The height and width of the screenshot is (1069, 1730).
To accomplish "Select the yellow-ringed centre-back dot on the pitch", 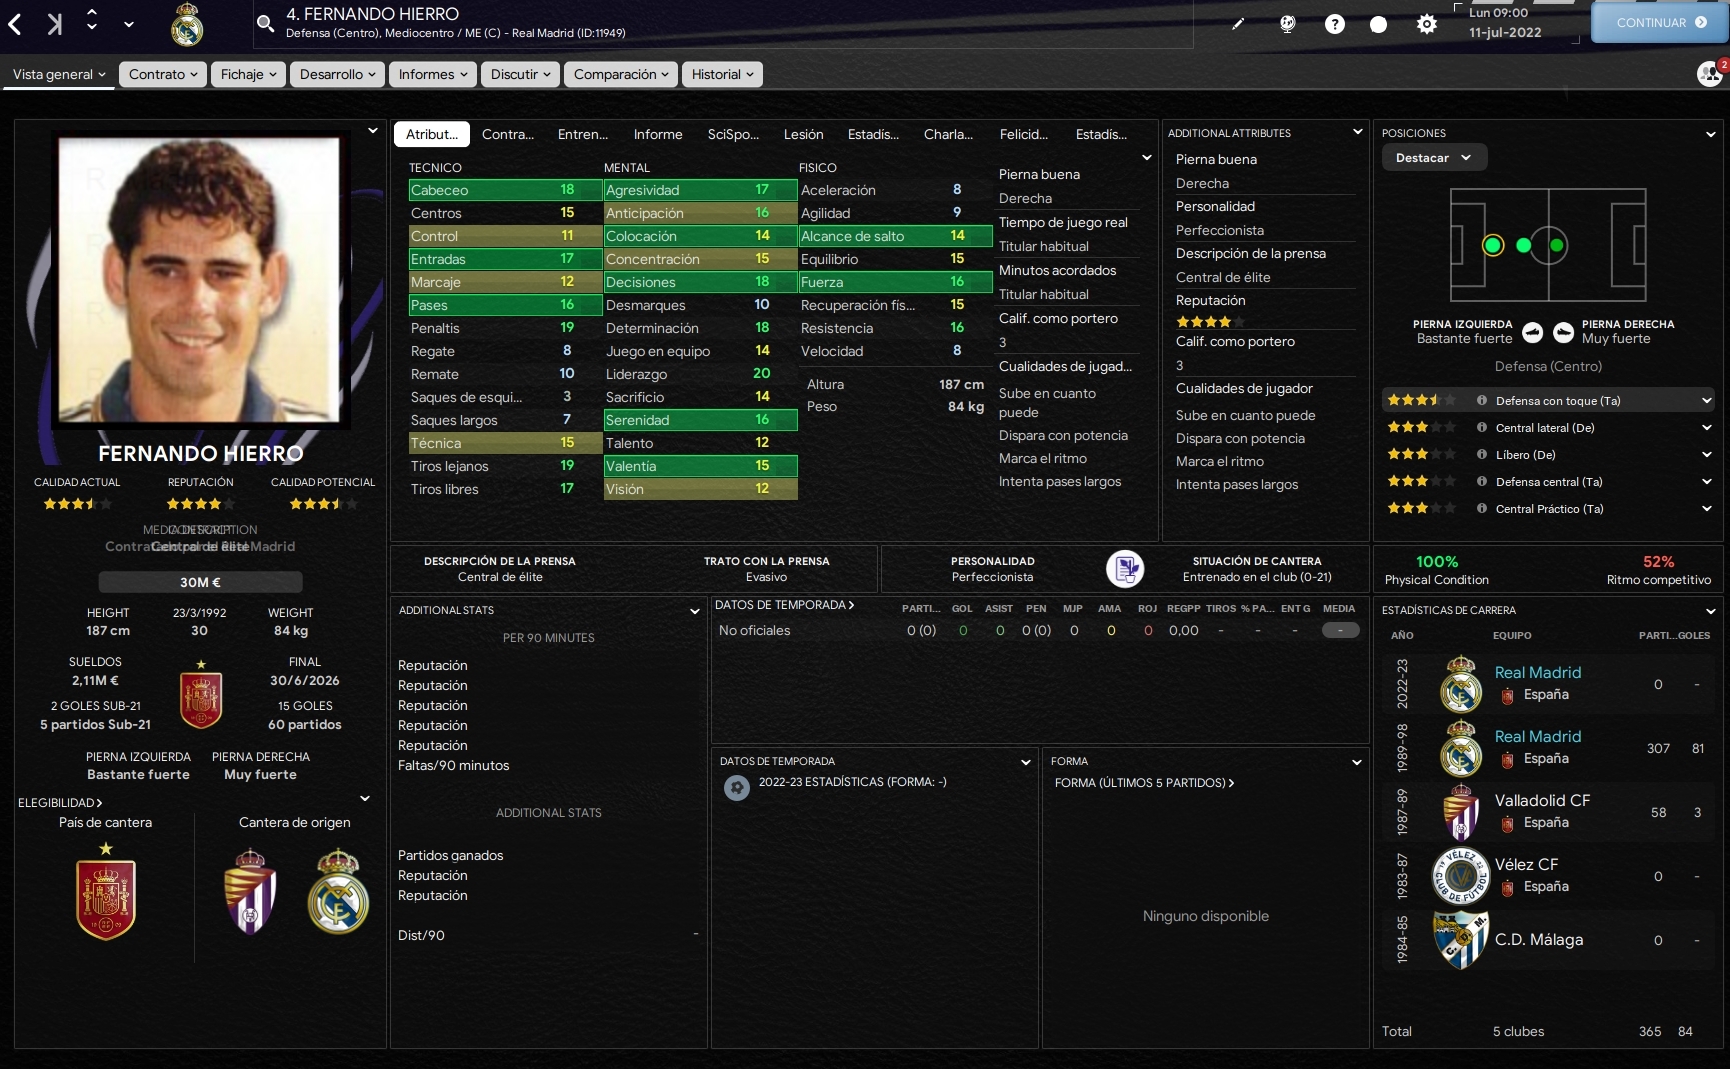I will coord(1492,245).
